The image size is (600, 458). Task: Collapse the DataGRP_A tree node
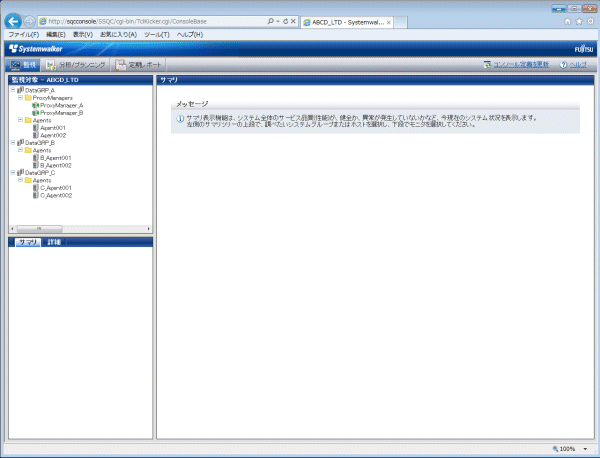coord(13,90)
